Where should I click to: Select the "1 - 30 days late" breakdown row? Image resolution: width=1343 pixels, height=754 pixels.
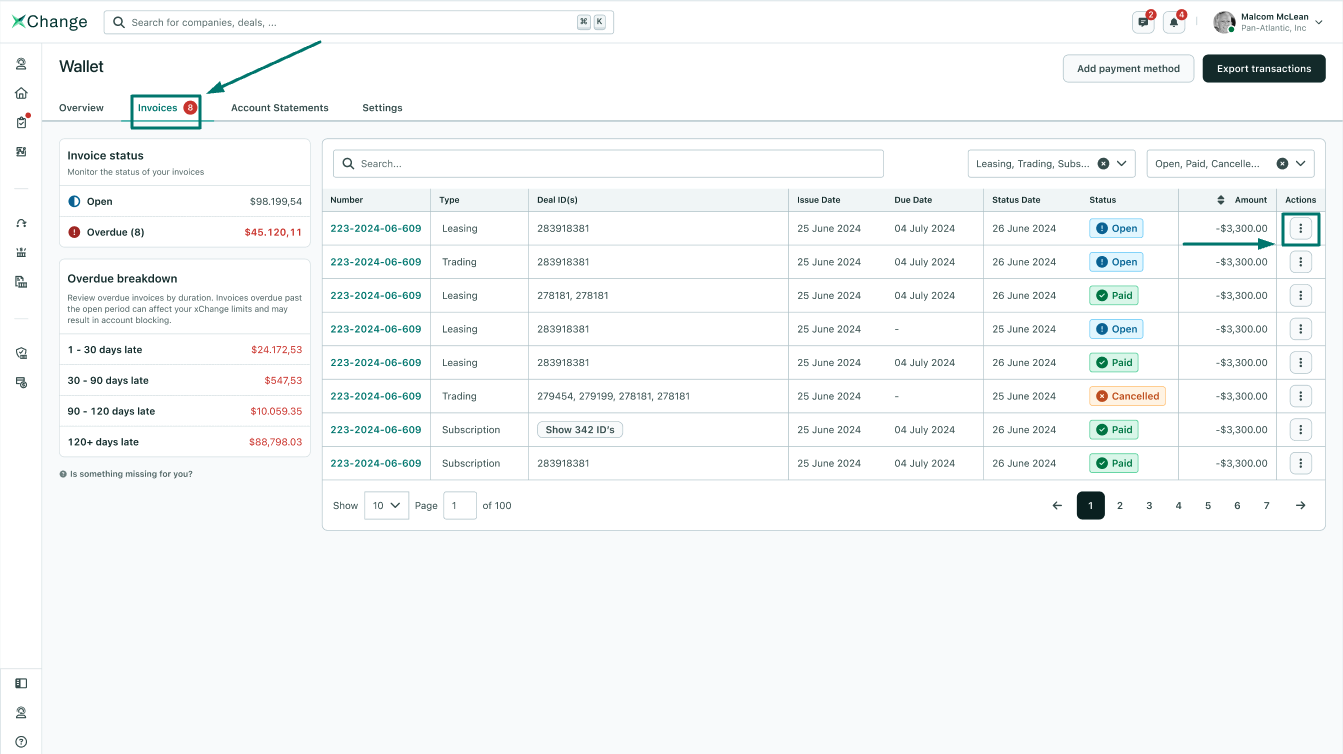185,350
